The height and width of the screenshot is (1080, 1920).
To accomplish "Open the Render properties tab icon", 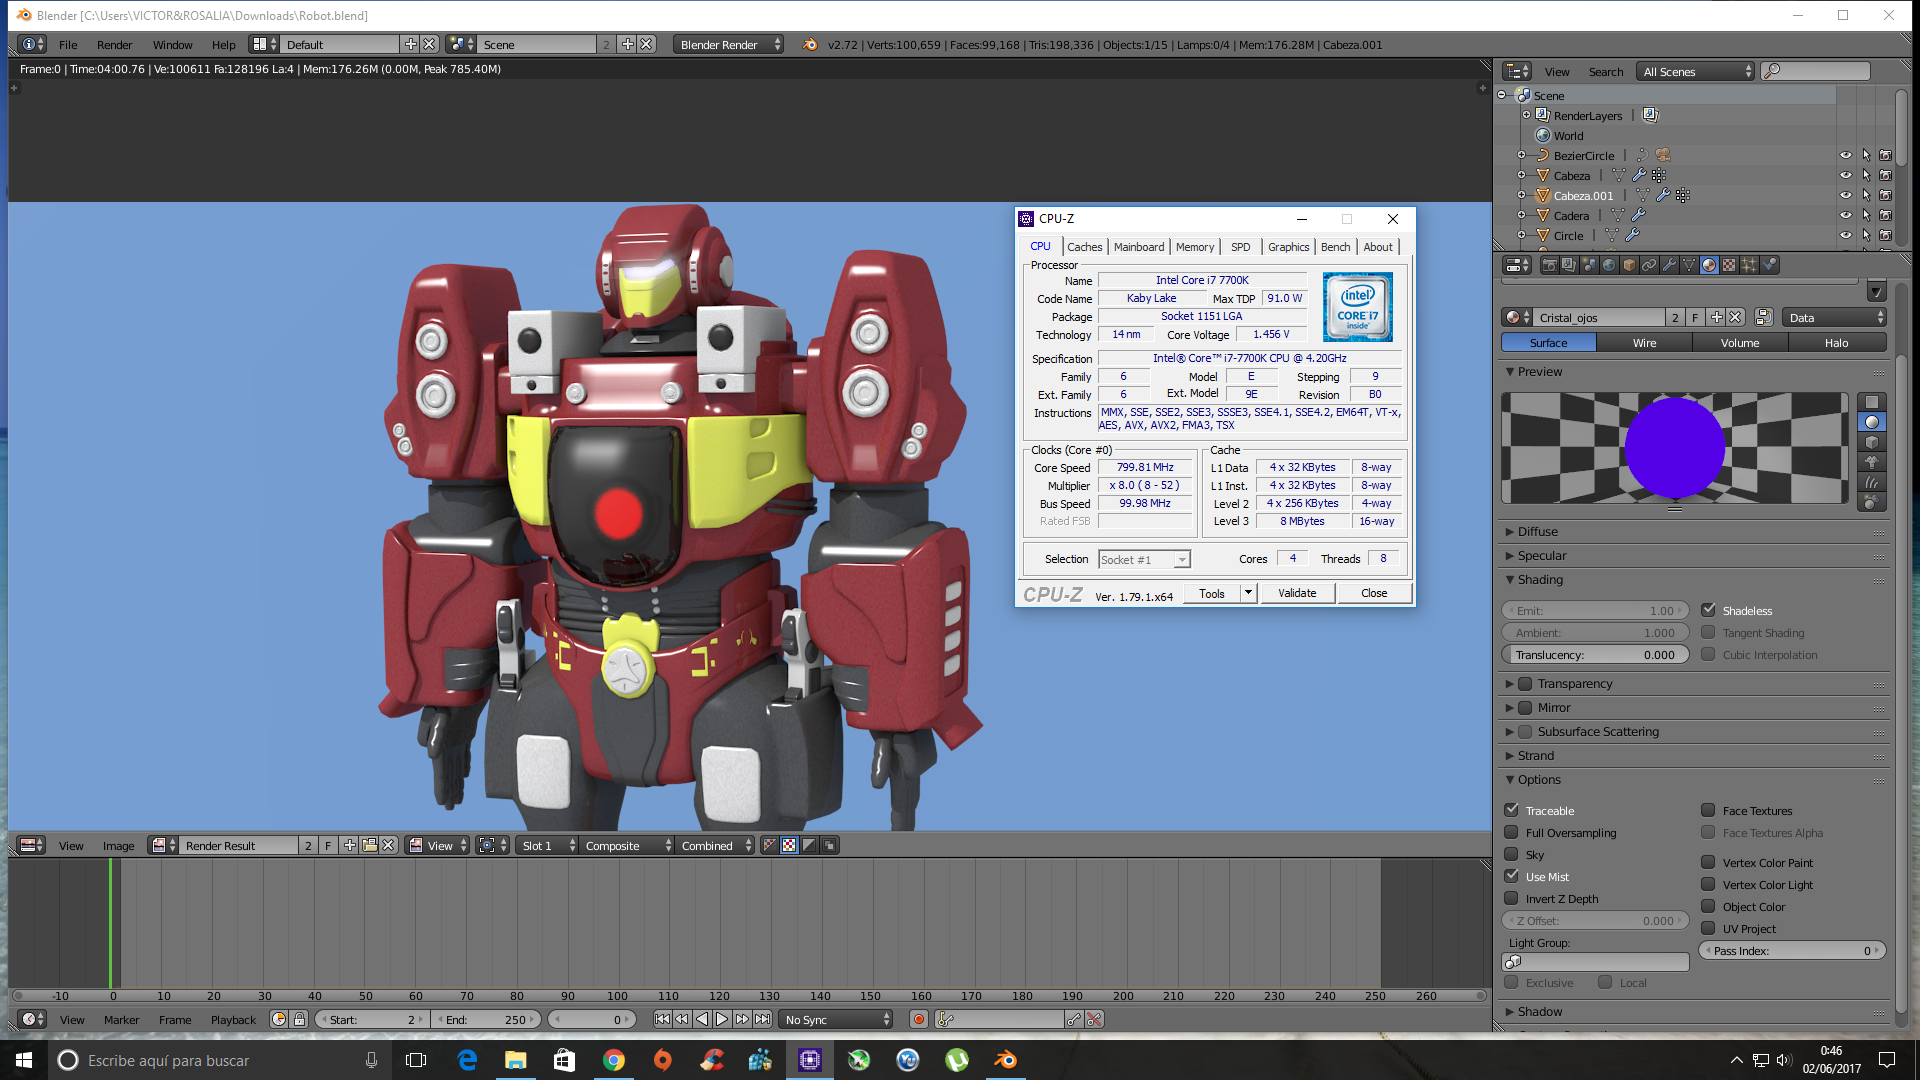I will 1549,265.
